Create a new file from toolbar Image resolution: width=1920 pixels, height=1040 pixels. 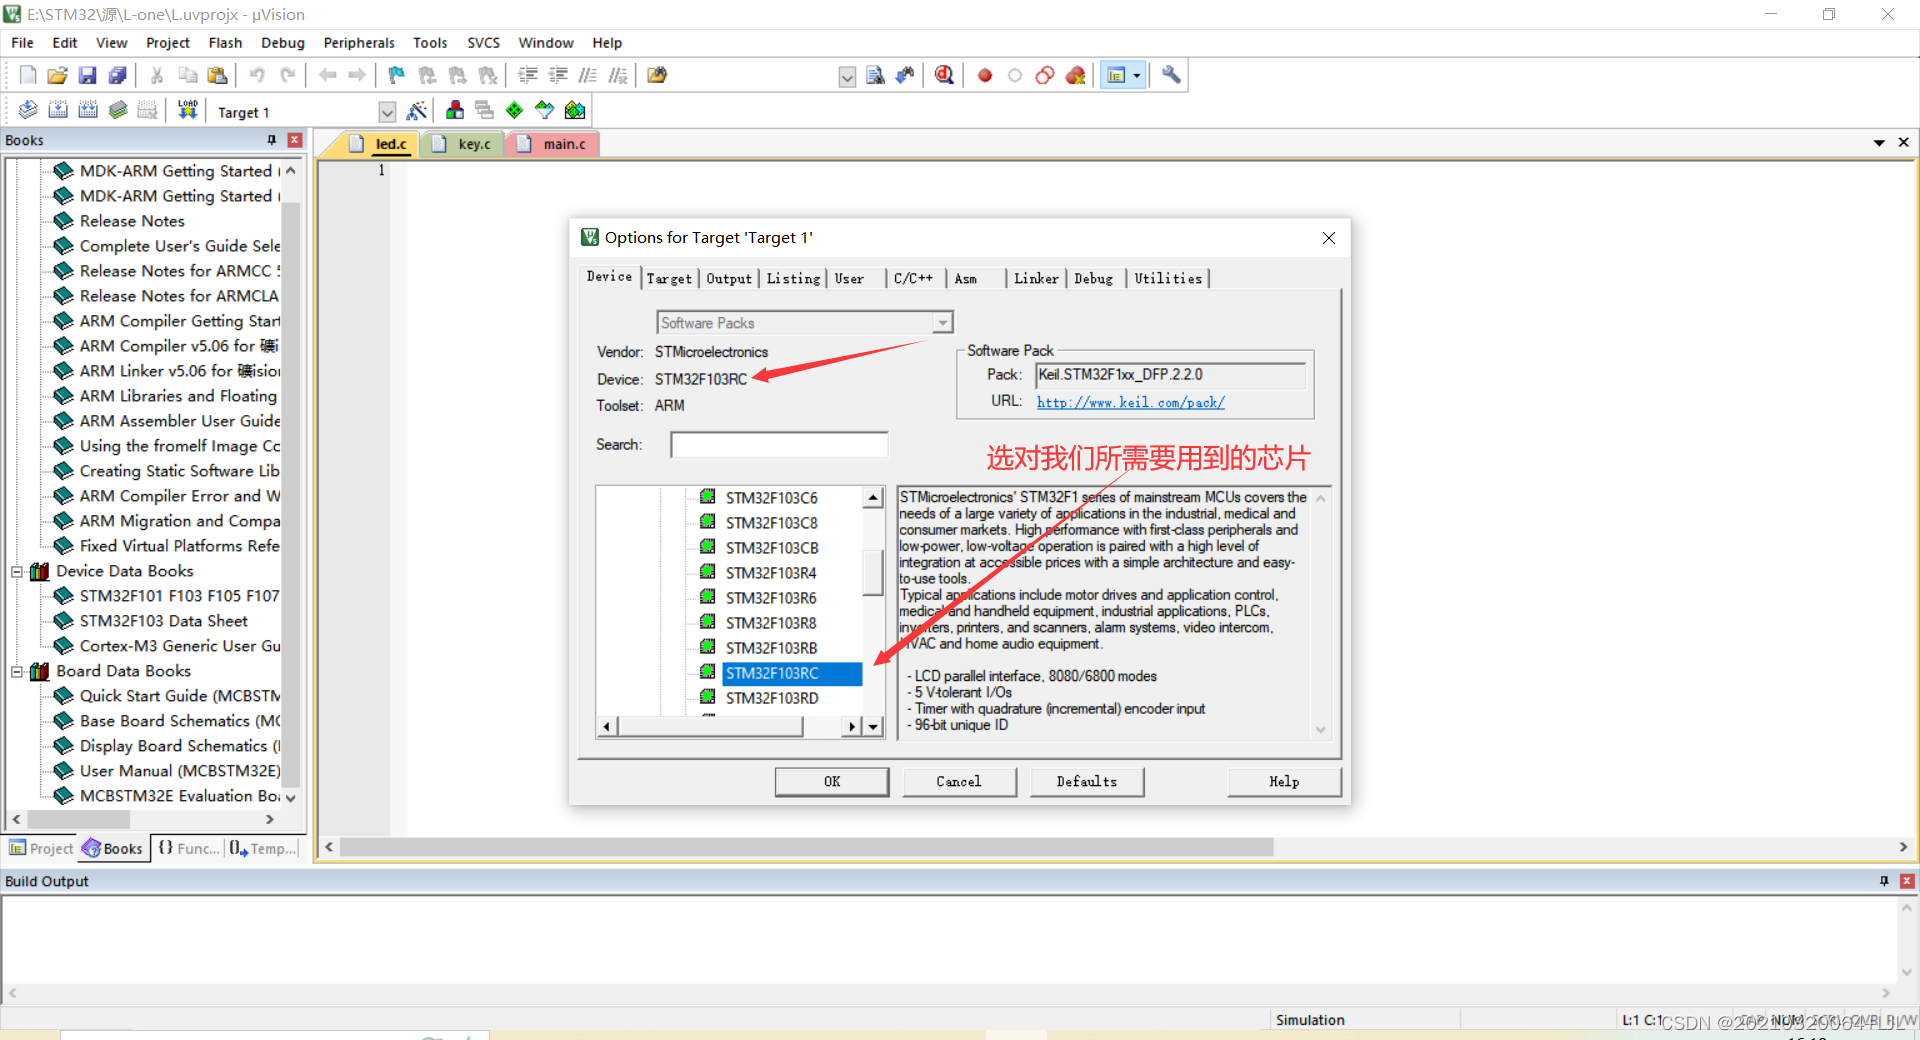pyautogui.click(x=28, y=75)
